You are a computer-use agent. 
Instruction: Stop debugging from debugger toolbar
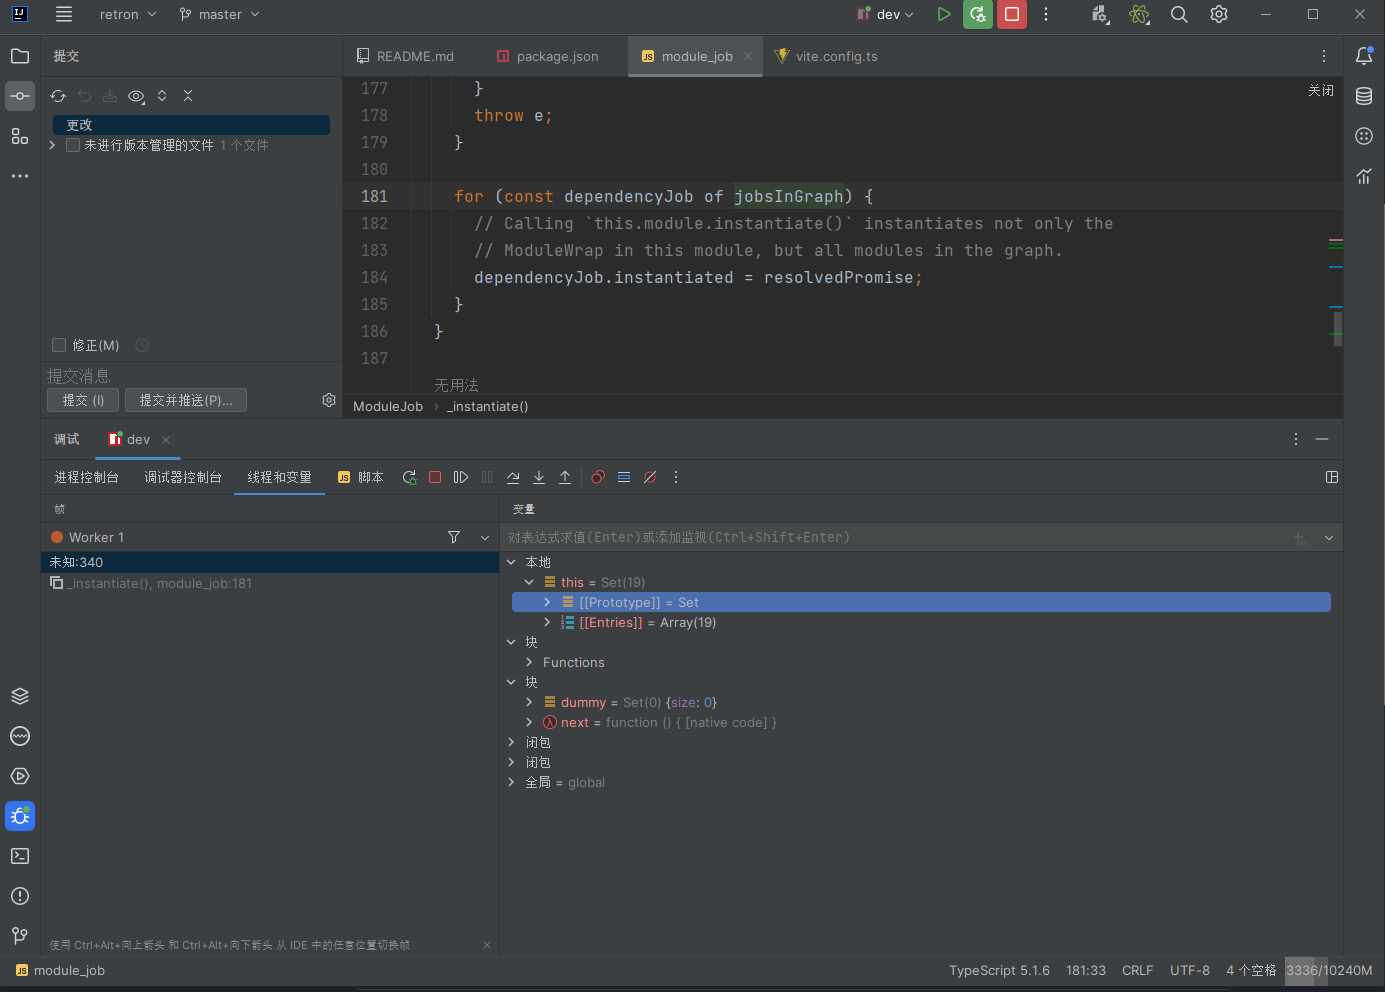435,477
